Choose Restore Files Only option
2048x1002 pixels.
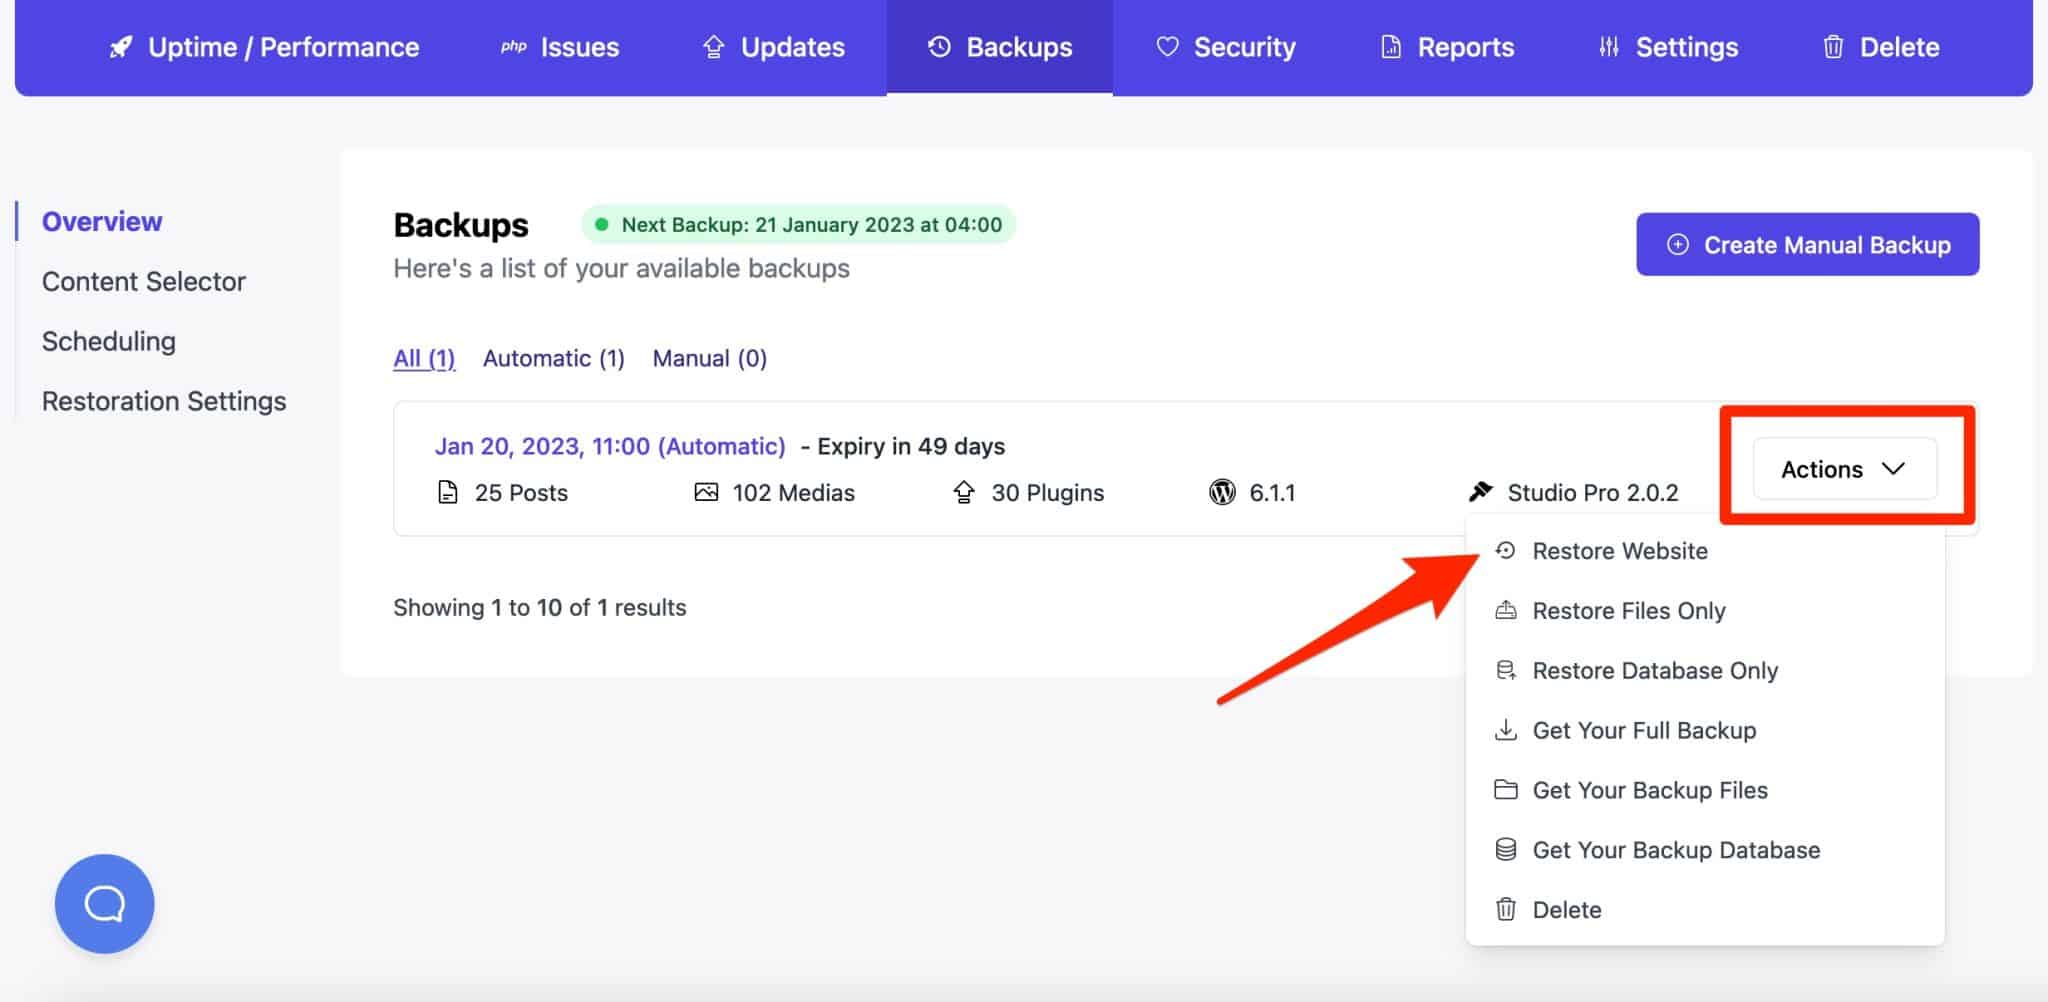pos(1628,611)
